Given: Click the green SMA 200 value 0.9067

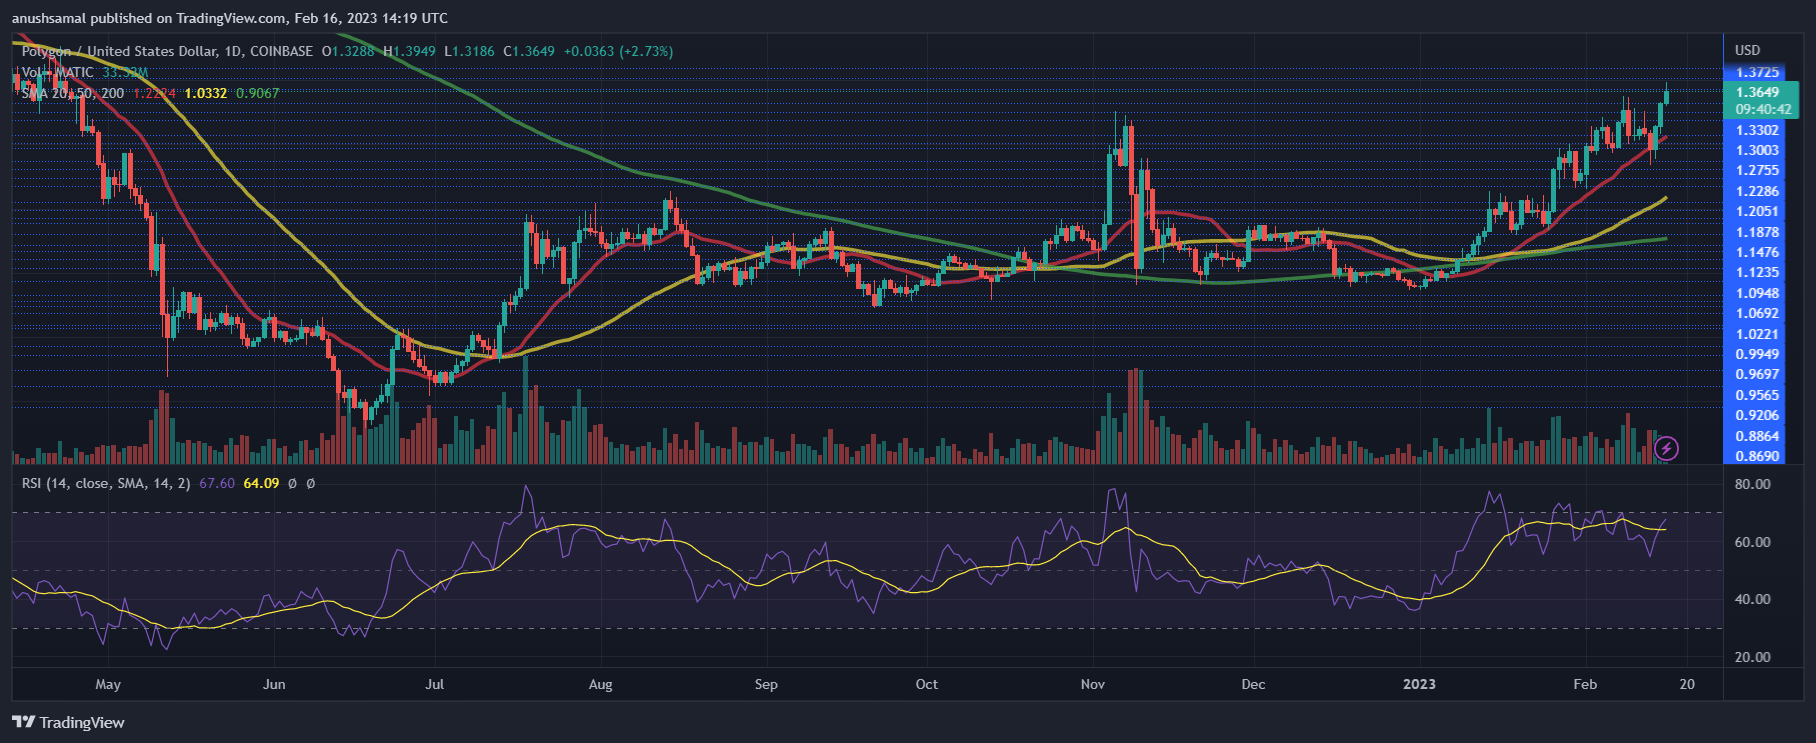Looking at the screenshot, I should [x=258, y=93].
